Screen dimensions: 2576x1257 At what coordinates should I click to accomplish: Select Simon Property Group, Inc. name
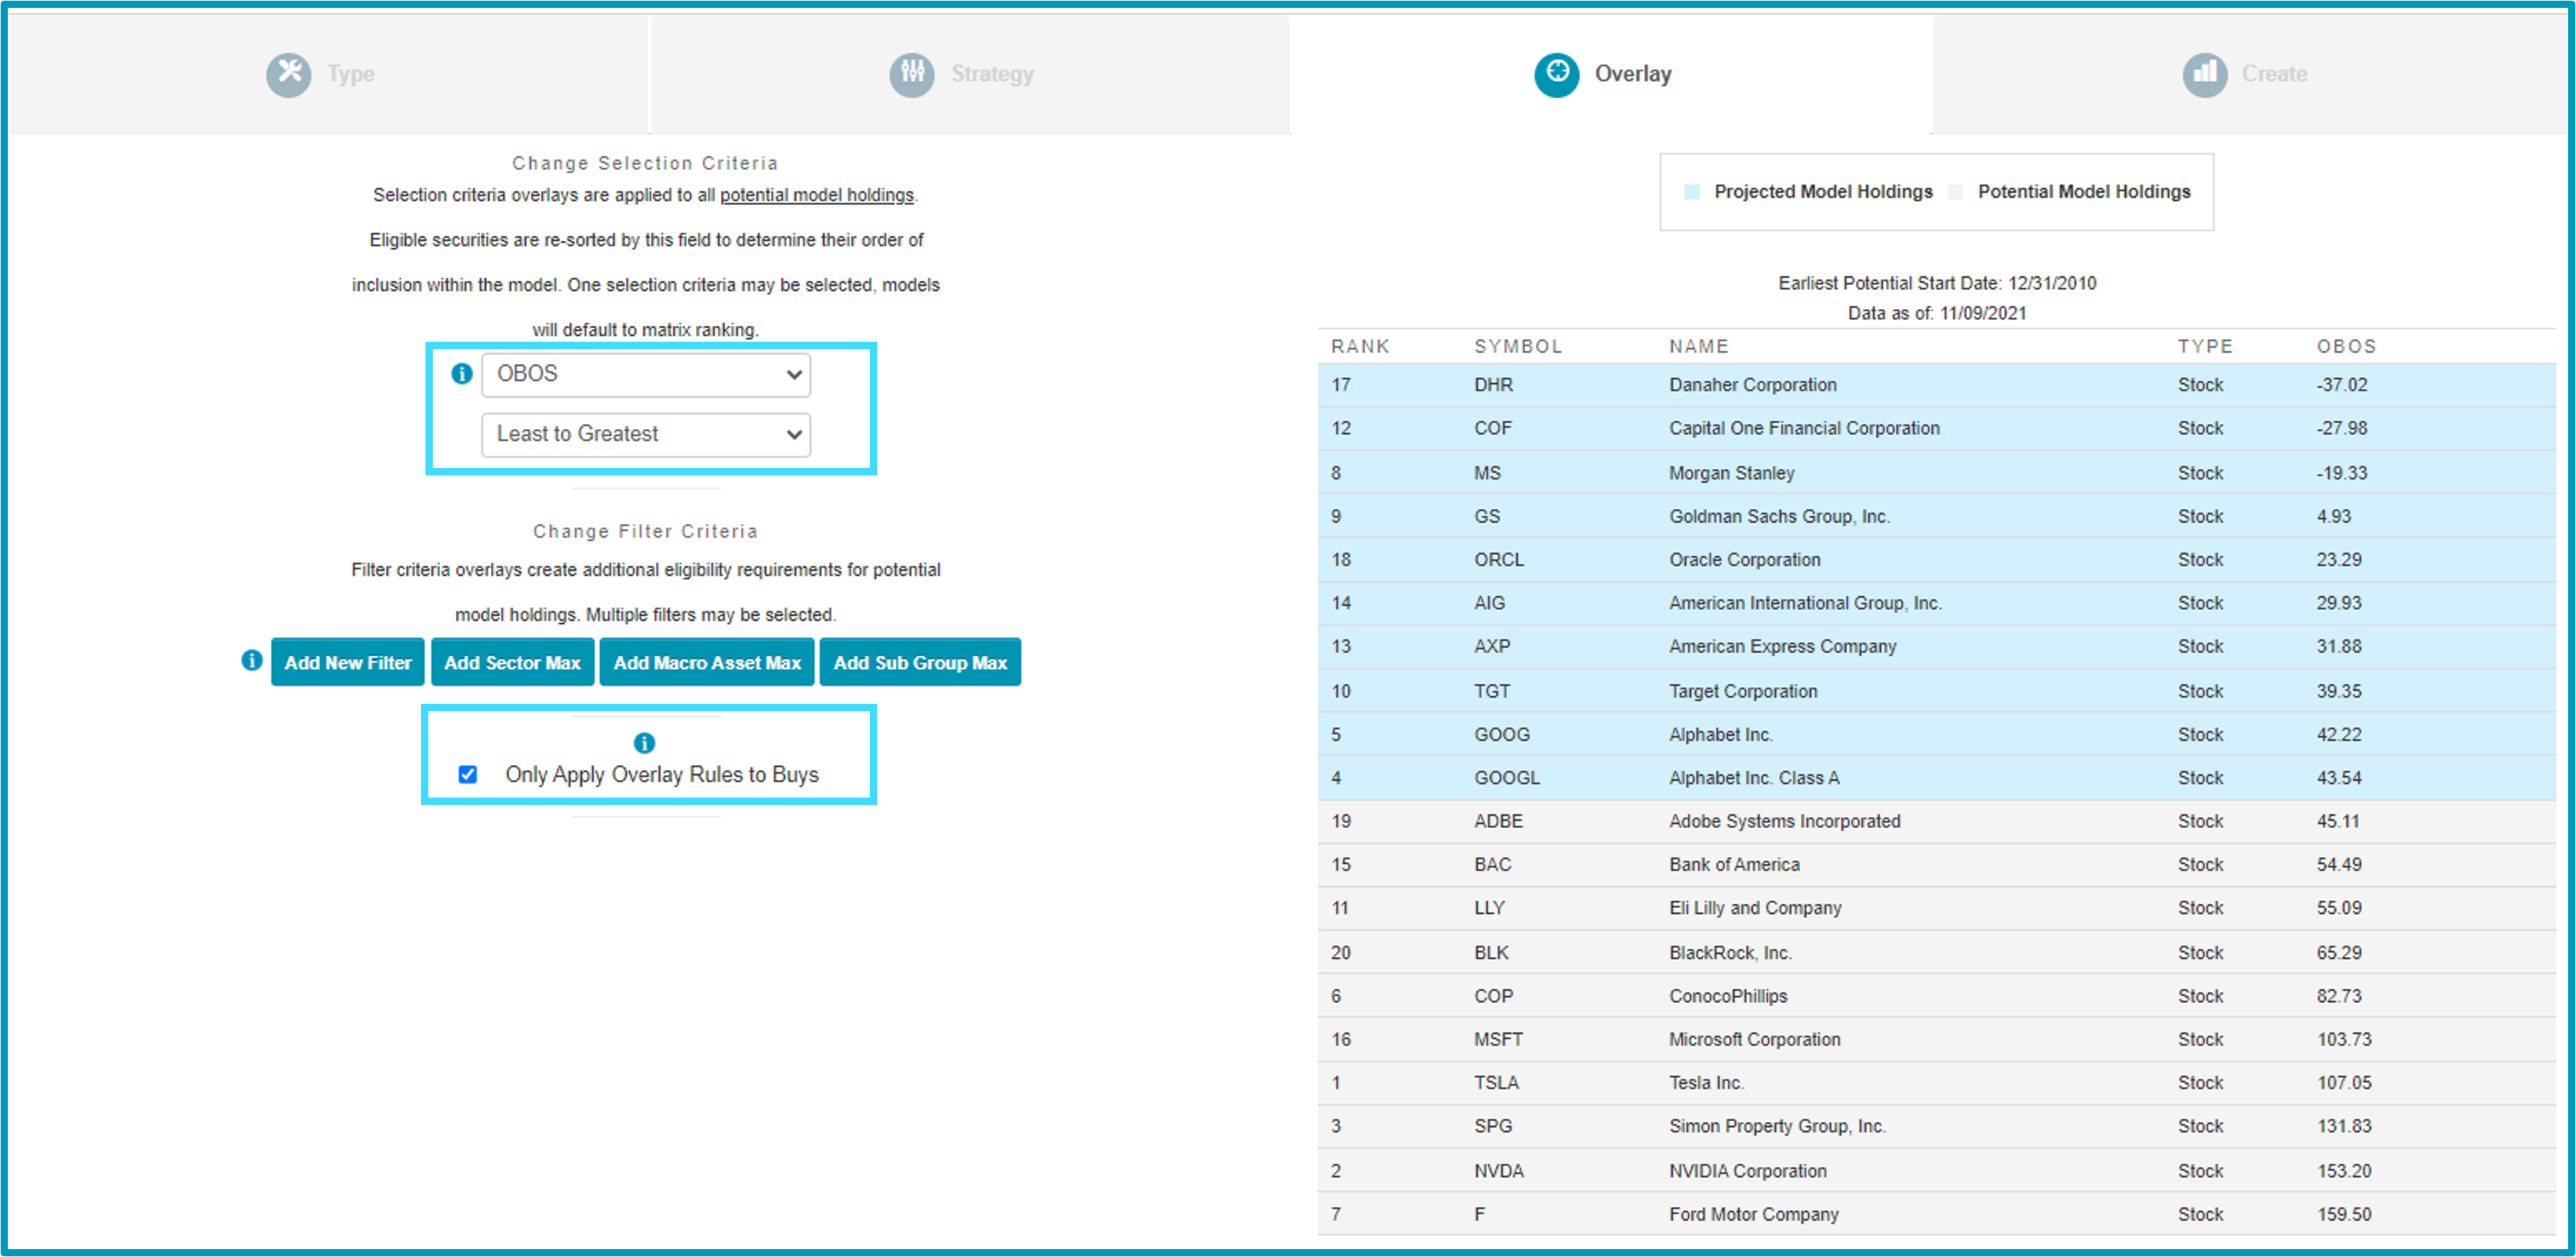coord(1777,1126)
